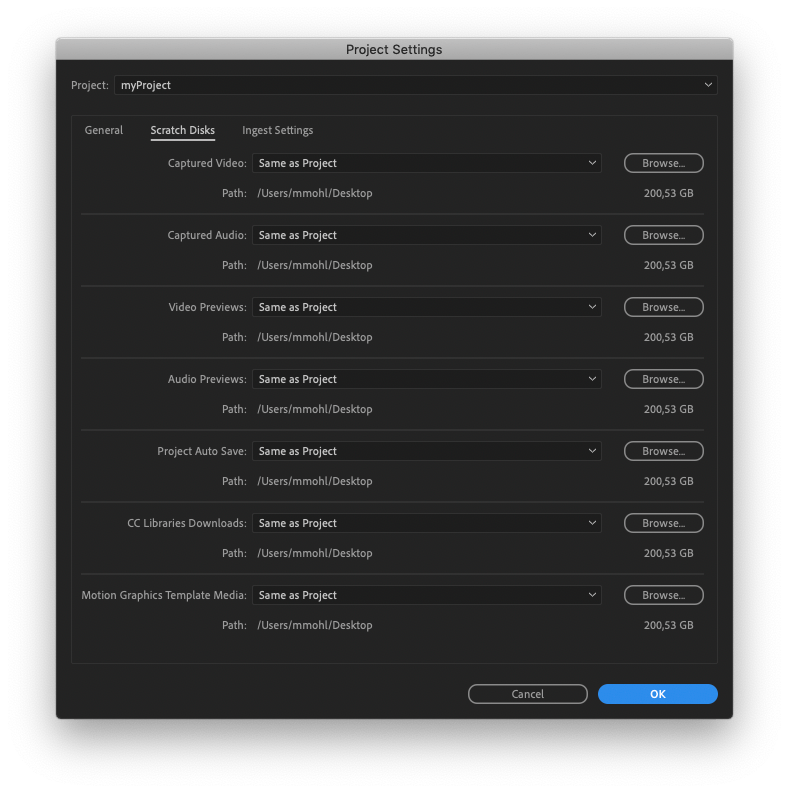
Task: Confirm settings with the OK button
Action: coord(658,694)
